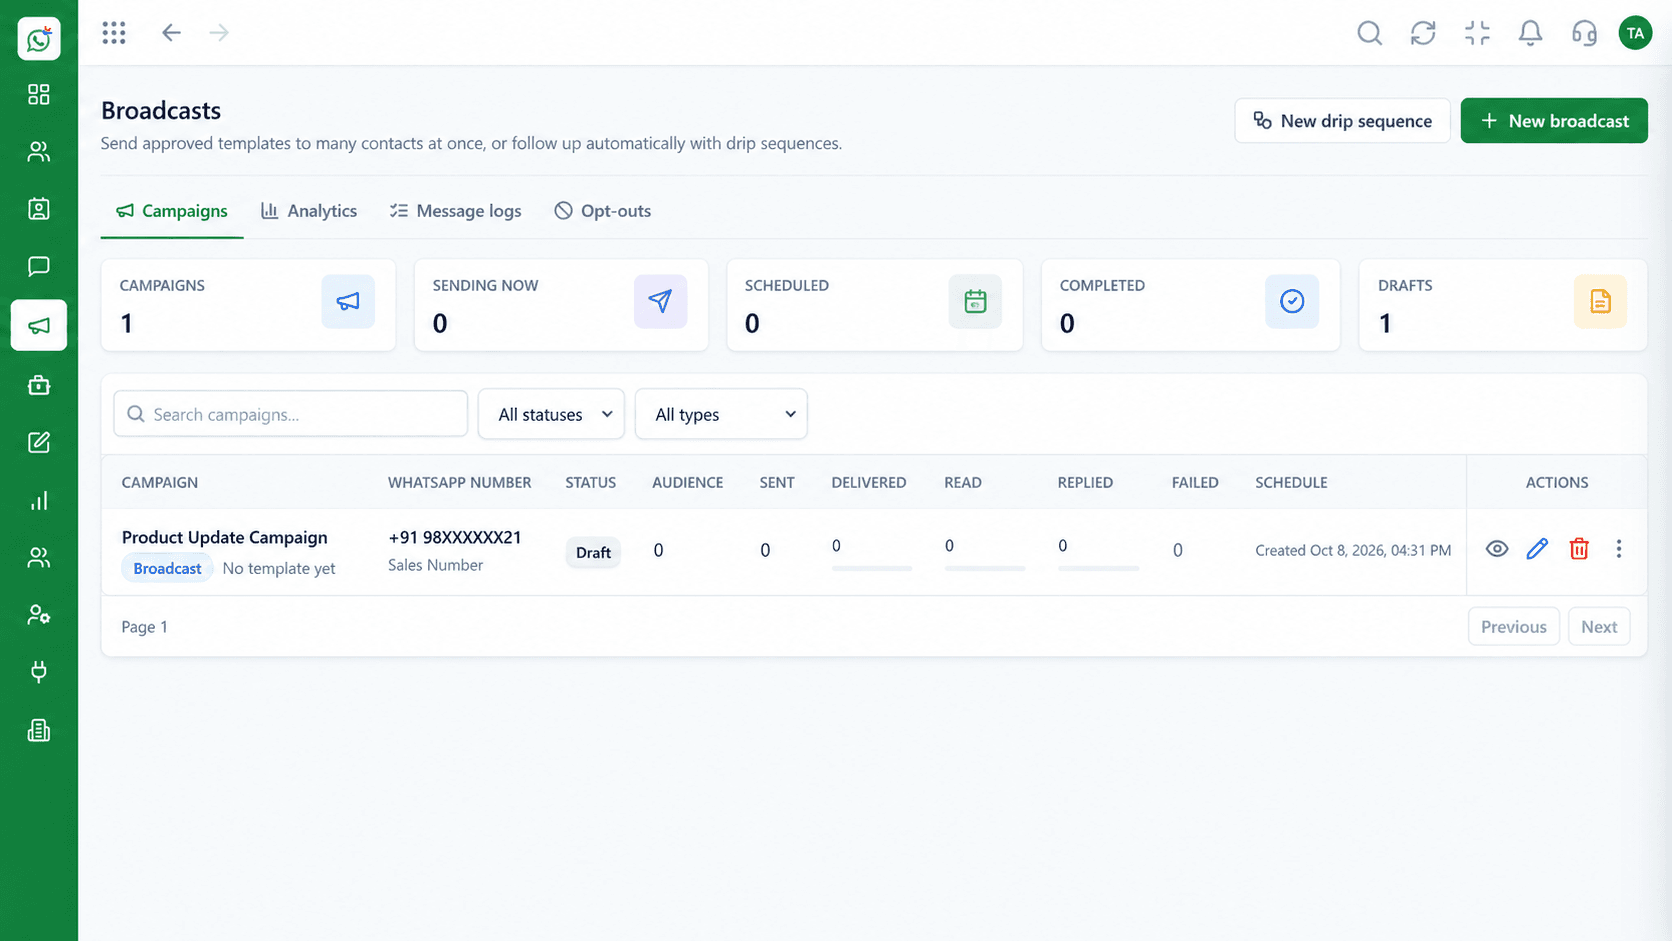Open more actions menu for campaign row
The height and width of the screenshot is (941, 1672).
tap(1619, 549)
